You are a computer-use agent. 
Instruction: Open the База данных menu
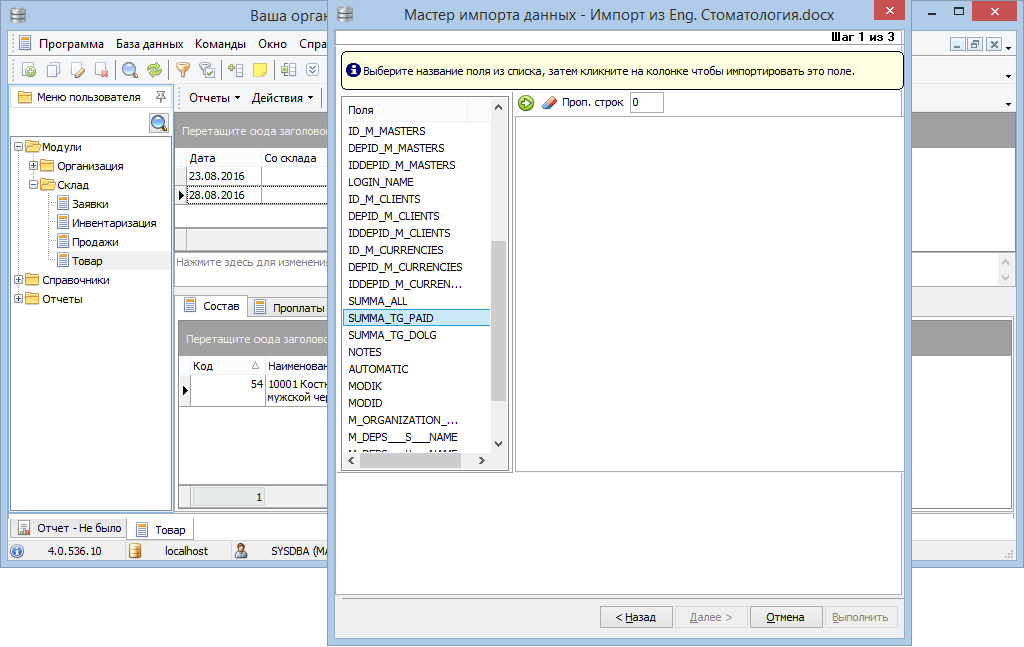[149, 44]
